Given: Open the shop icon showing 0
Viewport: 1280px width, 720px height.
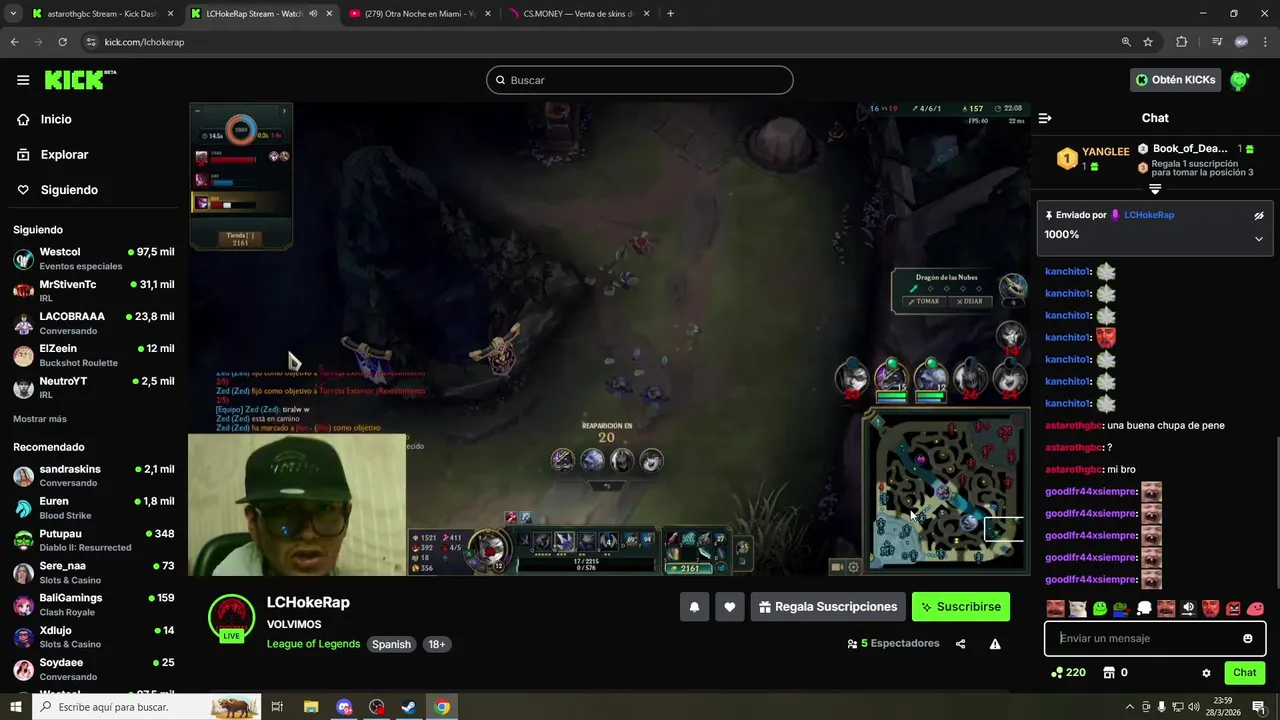Looking at the screenshot, I should tap(1115, 673).
